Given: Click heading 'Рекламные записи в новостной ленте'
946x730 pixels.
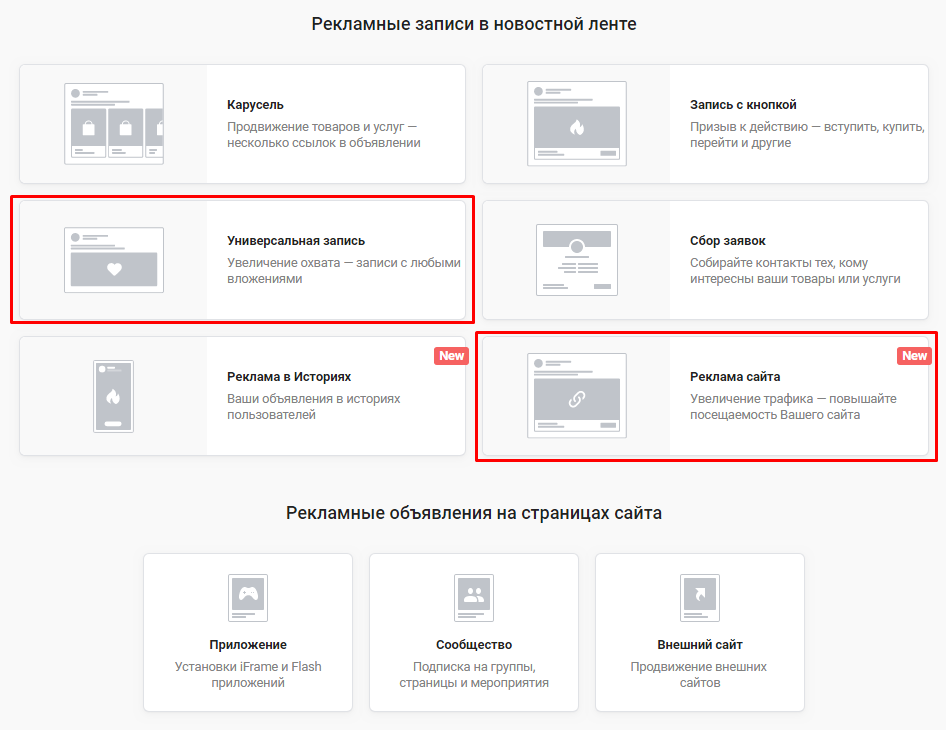Looking at the screenshot, I should pos(474,24).
